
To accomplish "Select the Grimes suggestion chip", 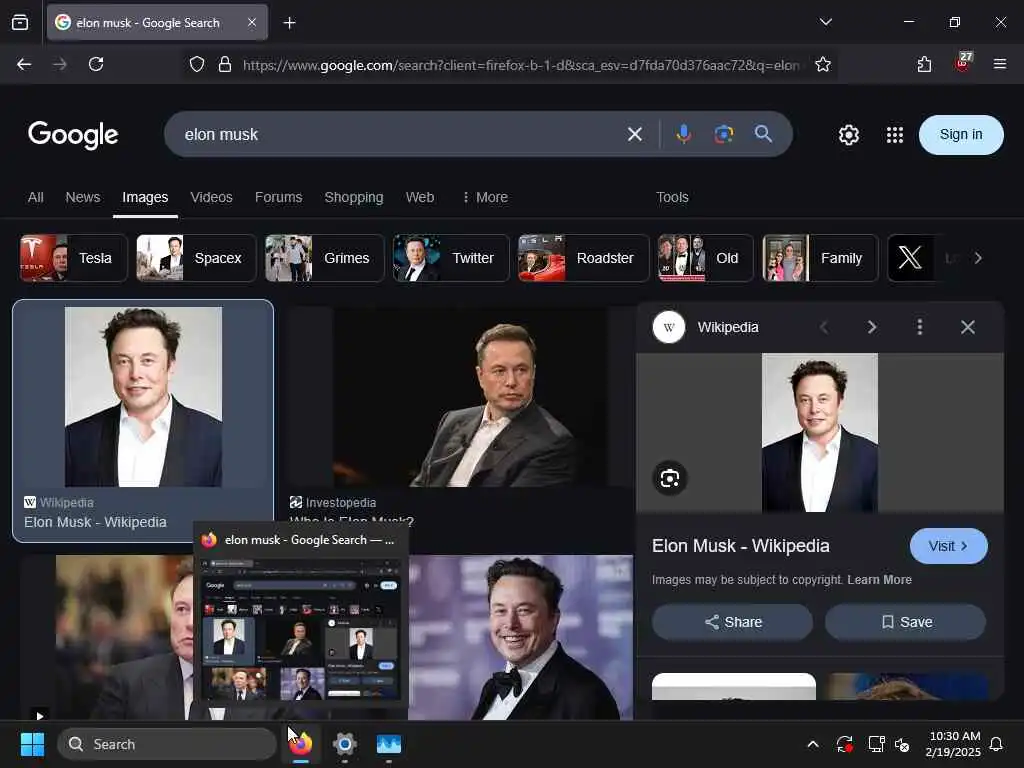I will coord(325,258).
